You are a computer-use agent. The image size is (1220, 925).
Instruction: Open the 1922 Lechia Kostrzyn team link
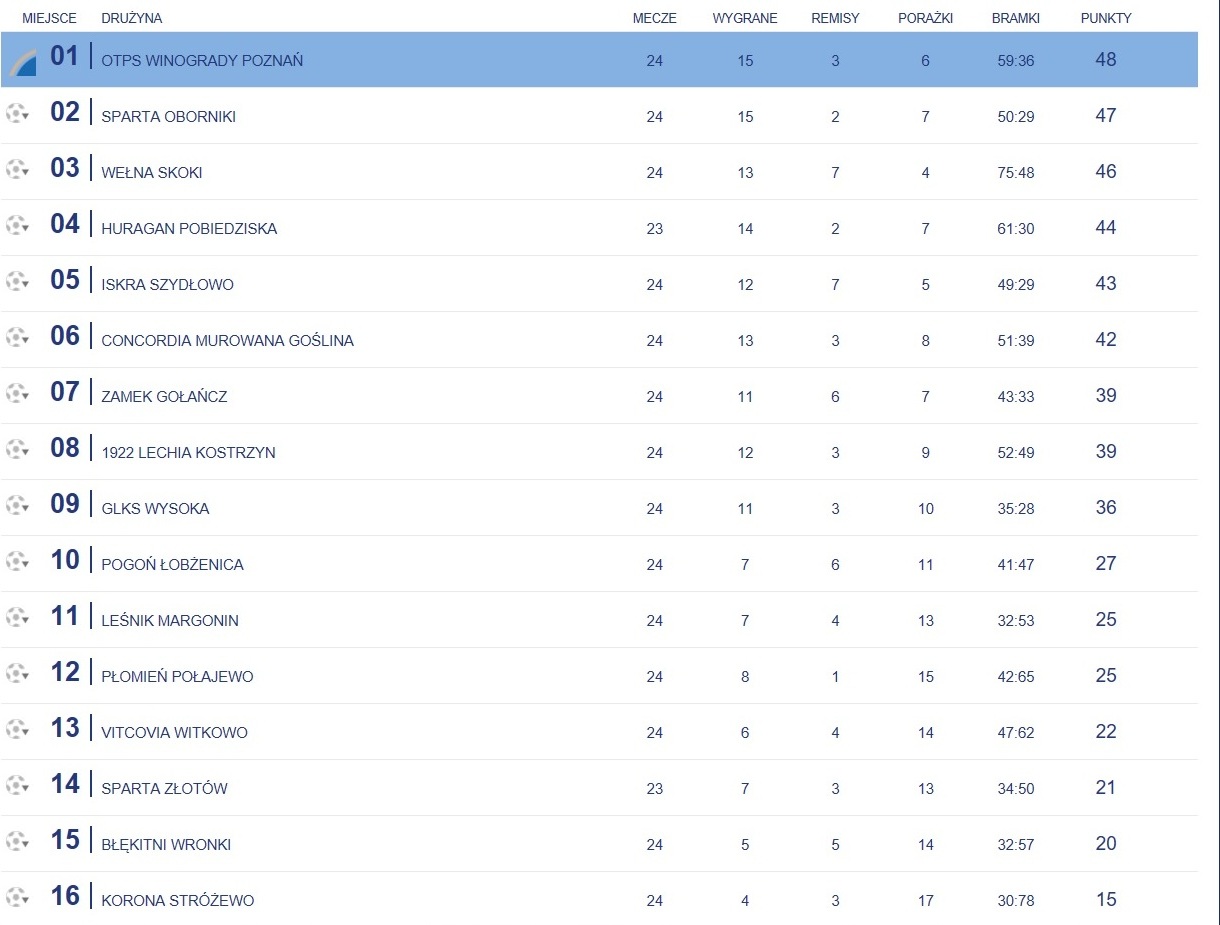(x=188, y=452)
